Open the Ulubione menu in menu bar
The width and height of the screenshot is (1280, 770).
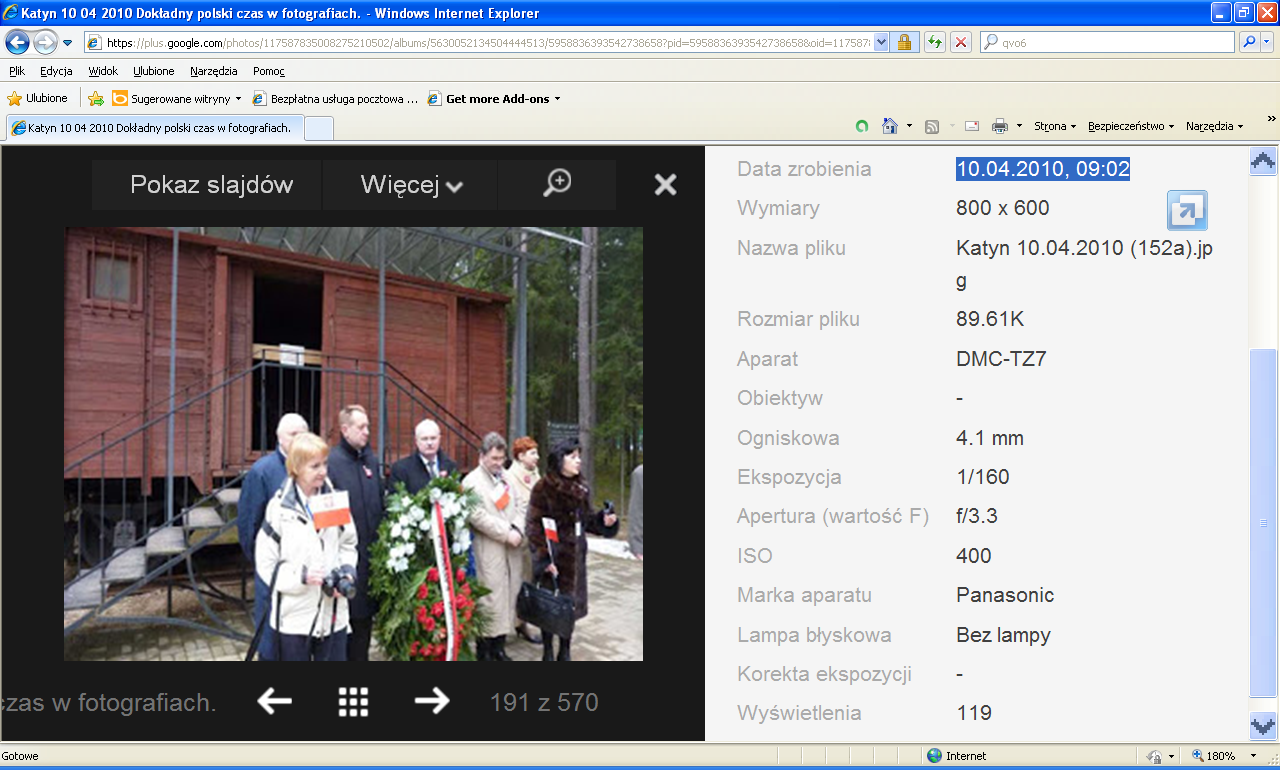point(154,71)
